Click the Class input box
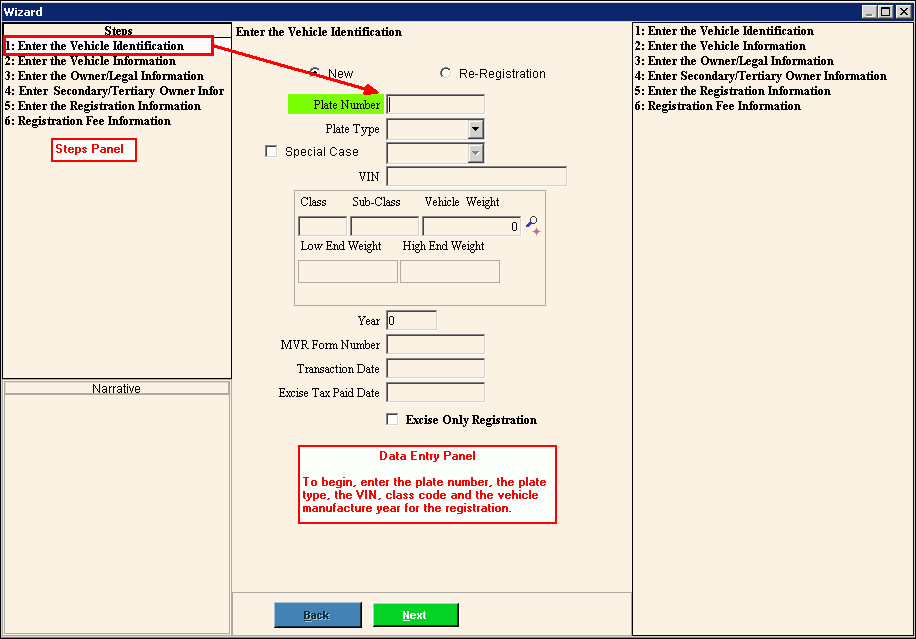Image resolution: width=916 pixels, height=639 pixels. coord(322,226)
